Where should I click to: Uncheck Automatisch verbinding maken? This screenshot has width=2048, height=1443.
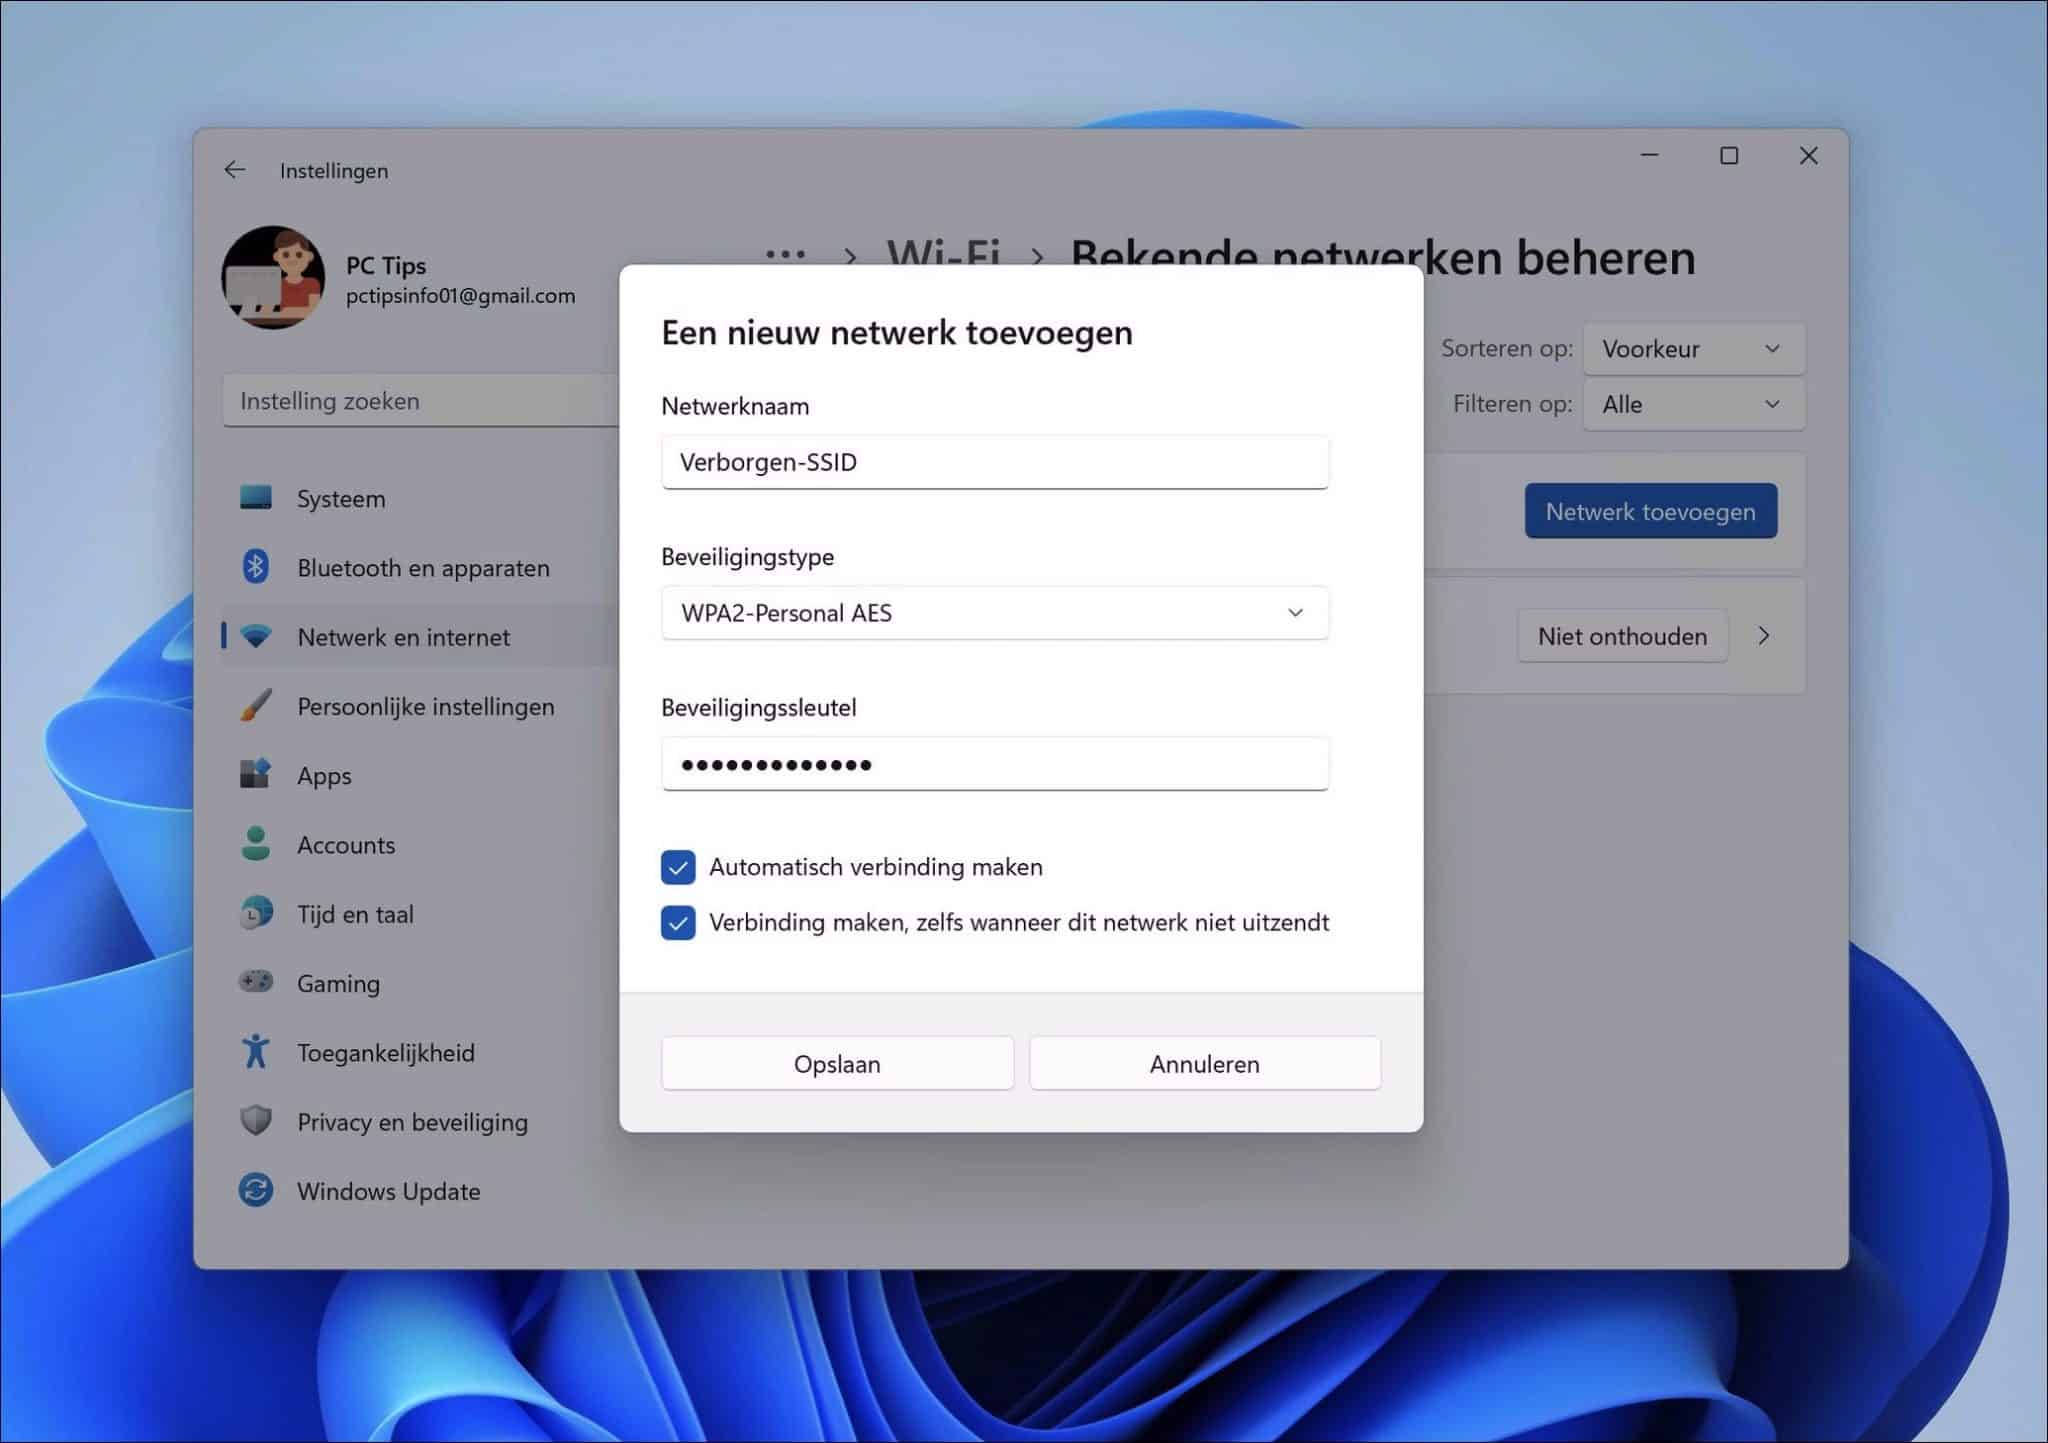pyautogui.click(x=678, y=867)
